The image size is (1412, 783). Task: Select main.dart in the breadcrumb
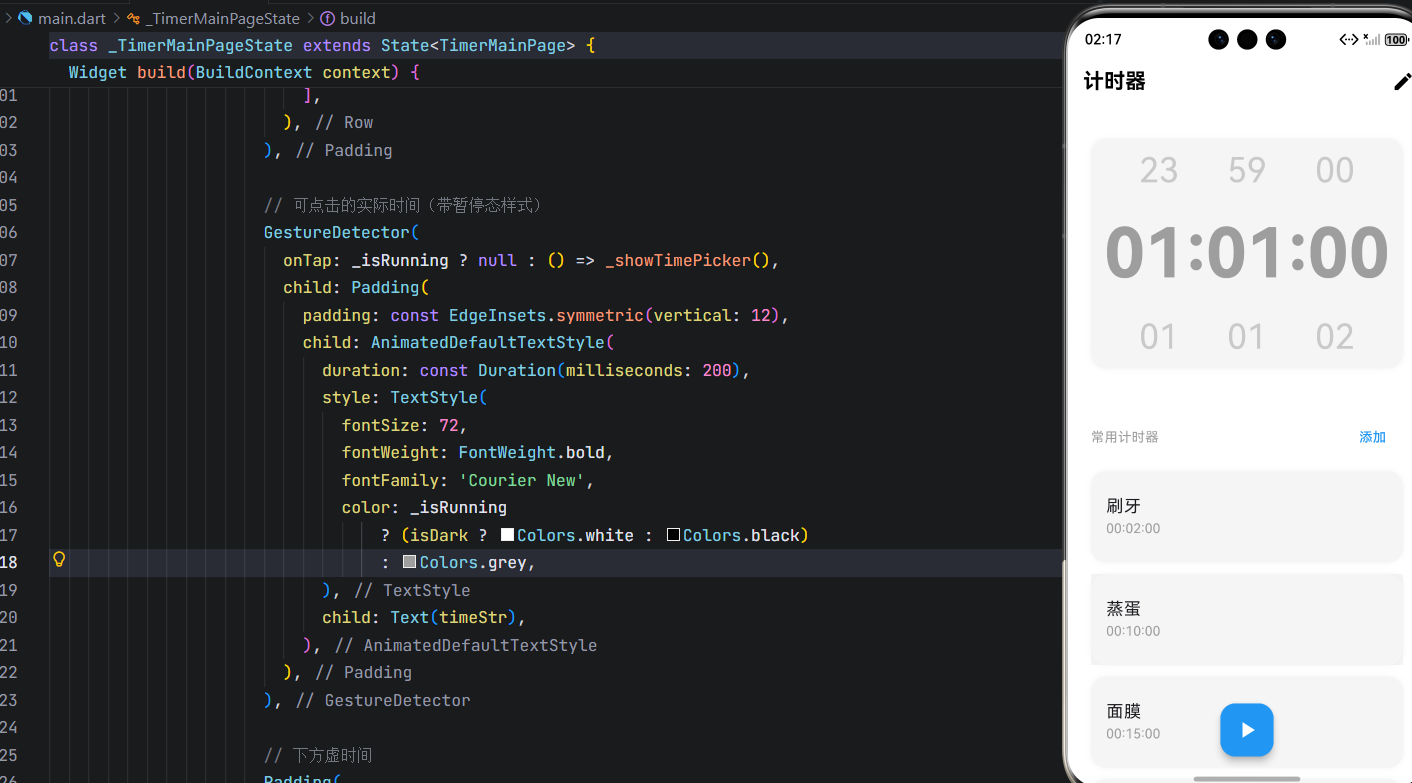point(72,18)
